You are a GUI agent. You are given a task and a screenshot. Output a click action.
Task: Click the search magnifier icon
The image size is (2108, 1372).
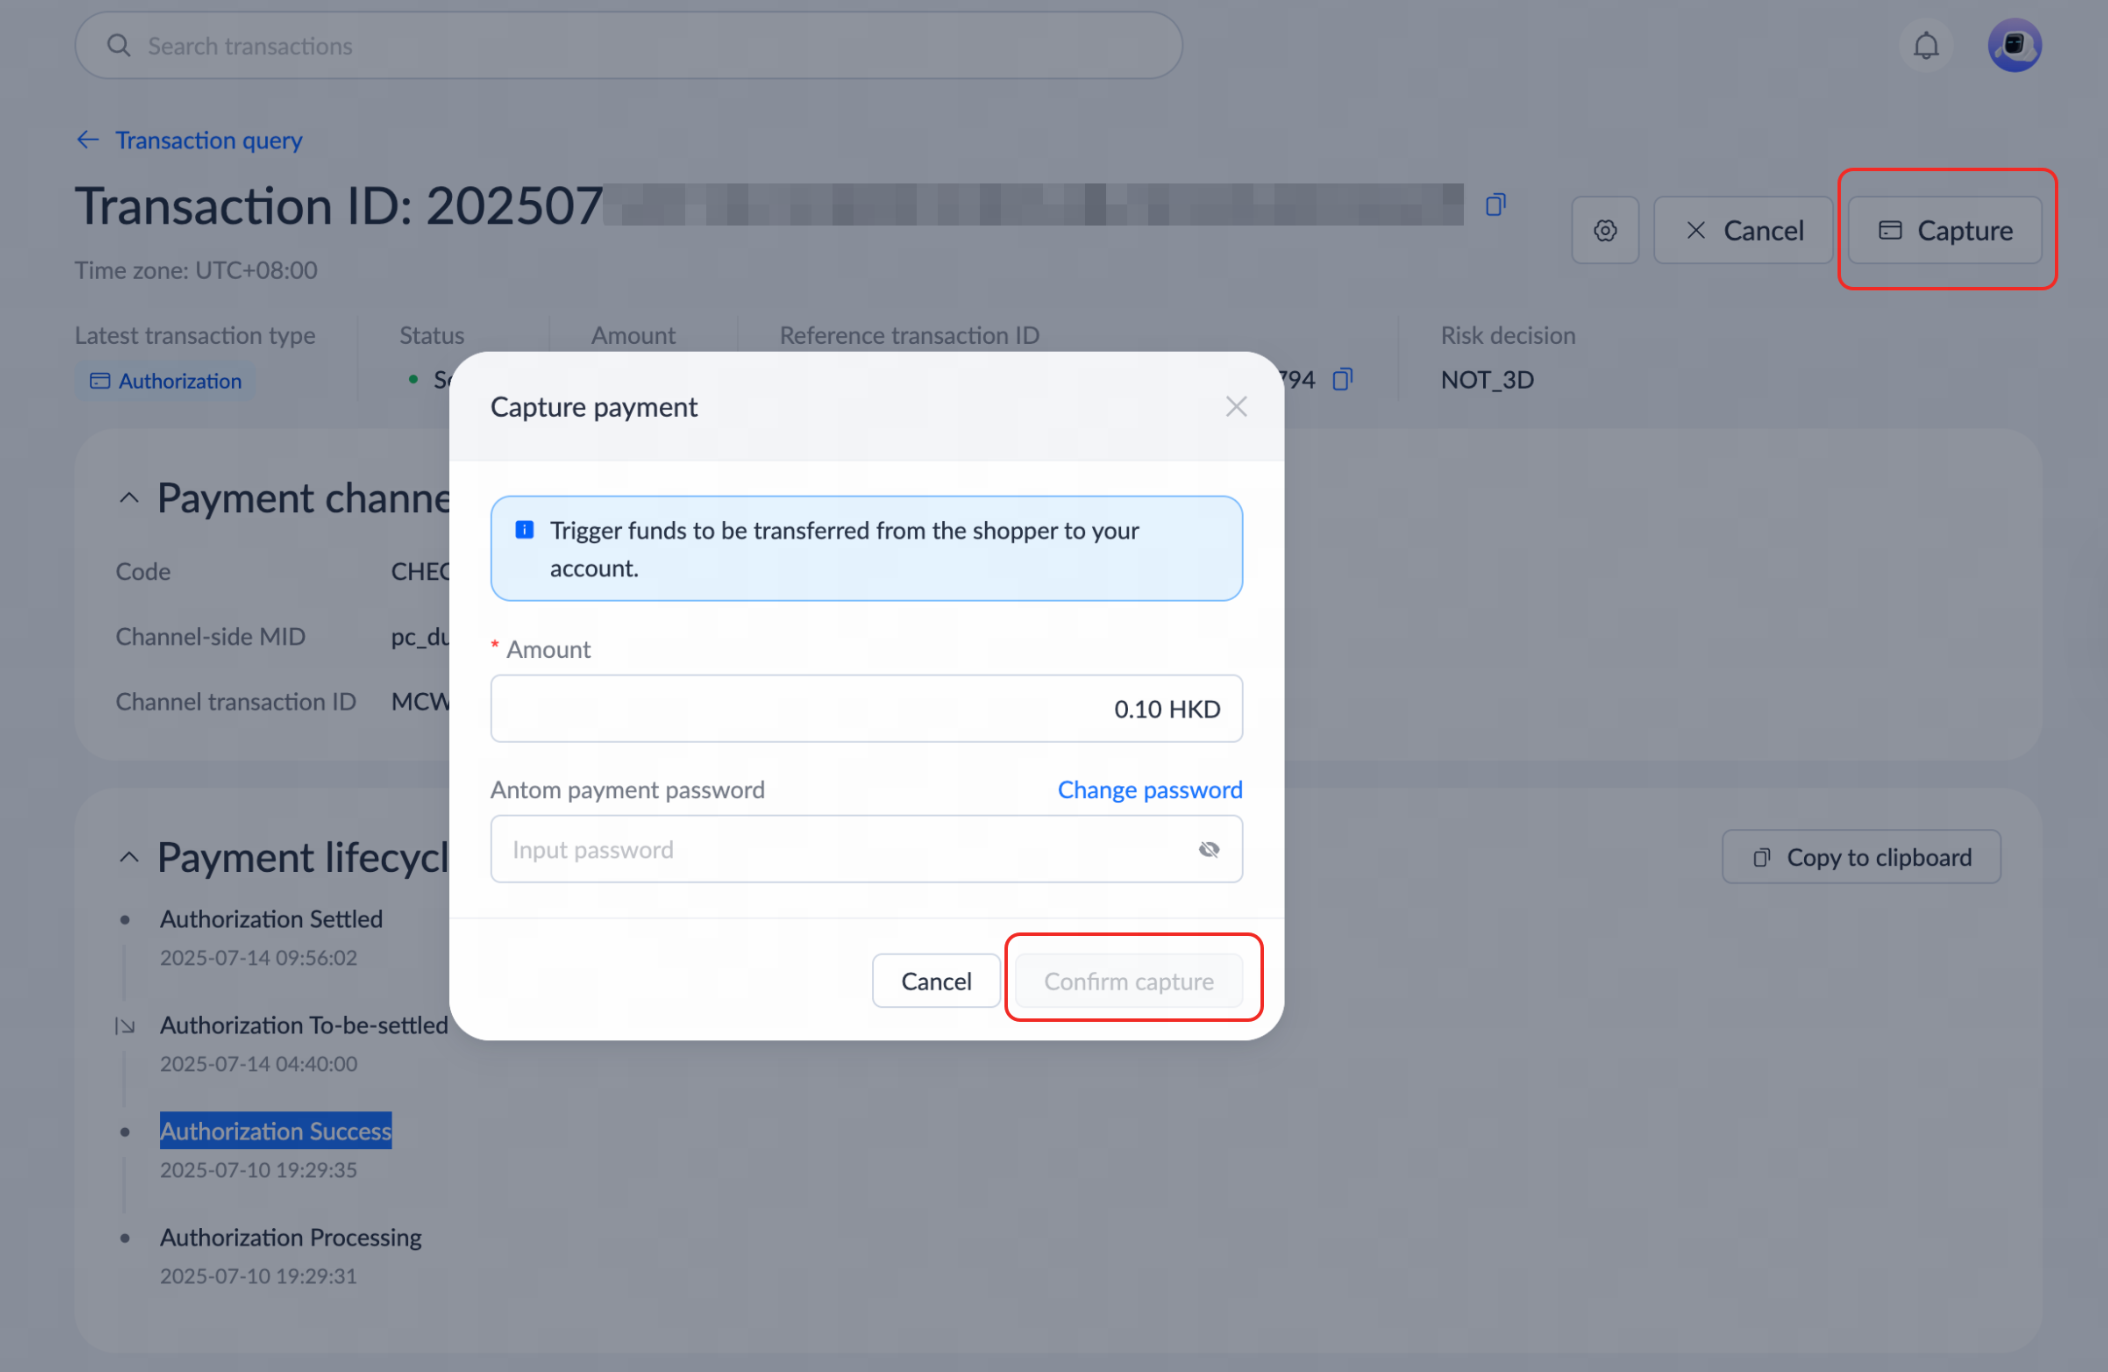tap(119, 46)
